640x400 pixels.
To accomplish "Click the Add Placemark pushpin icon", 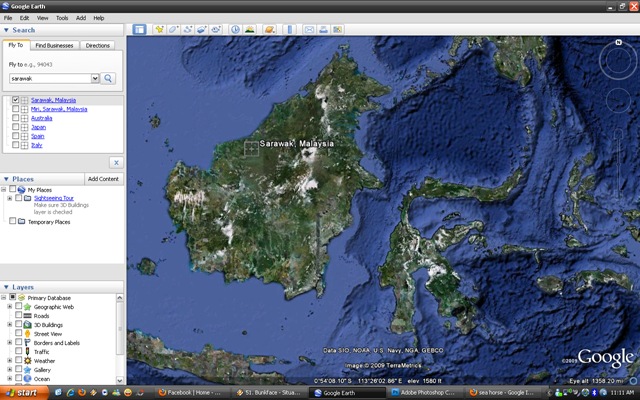I will [x=159, y=29].
